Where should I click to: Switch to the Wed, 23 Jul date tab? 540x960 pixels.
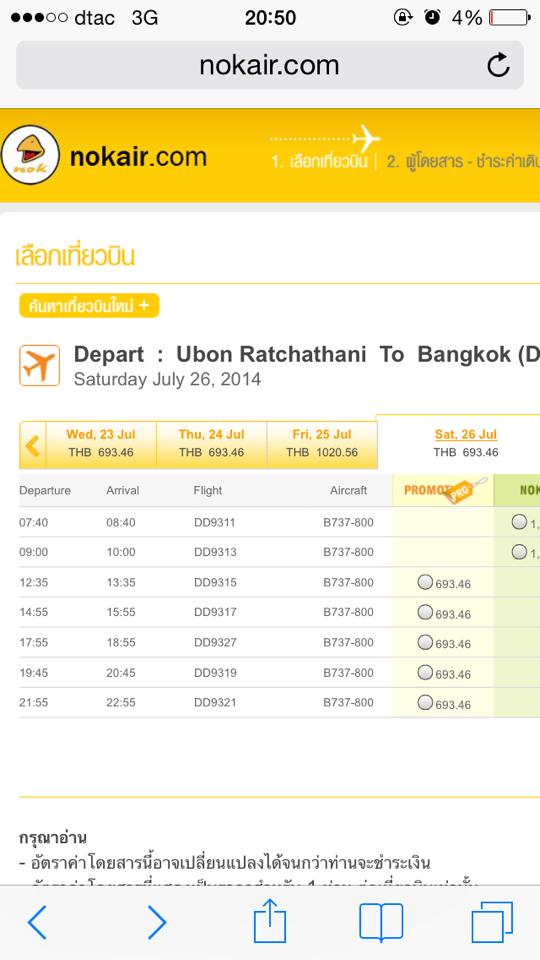[x=101, y=445]
